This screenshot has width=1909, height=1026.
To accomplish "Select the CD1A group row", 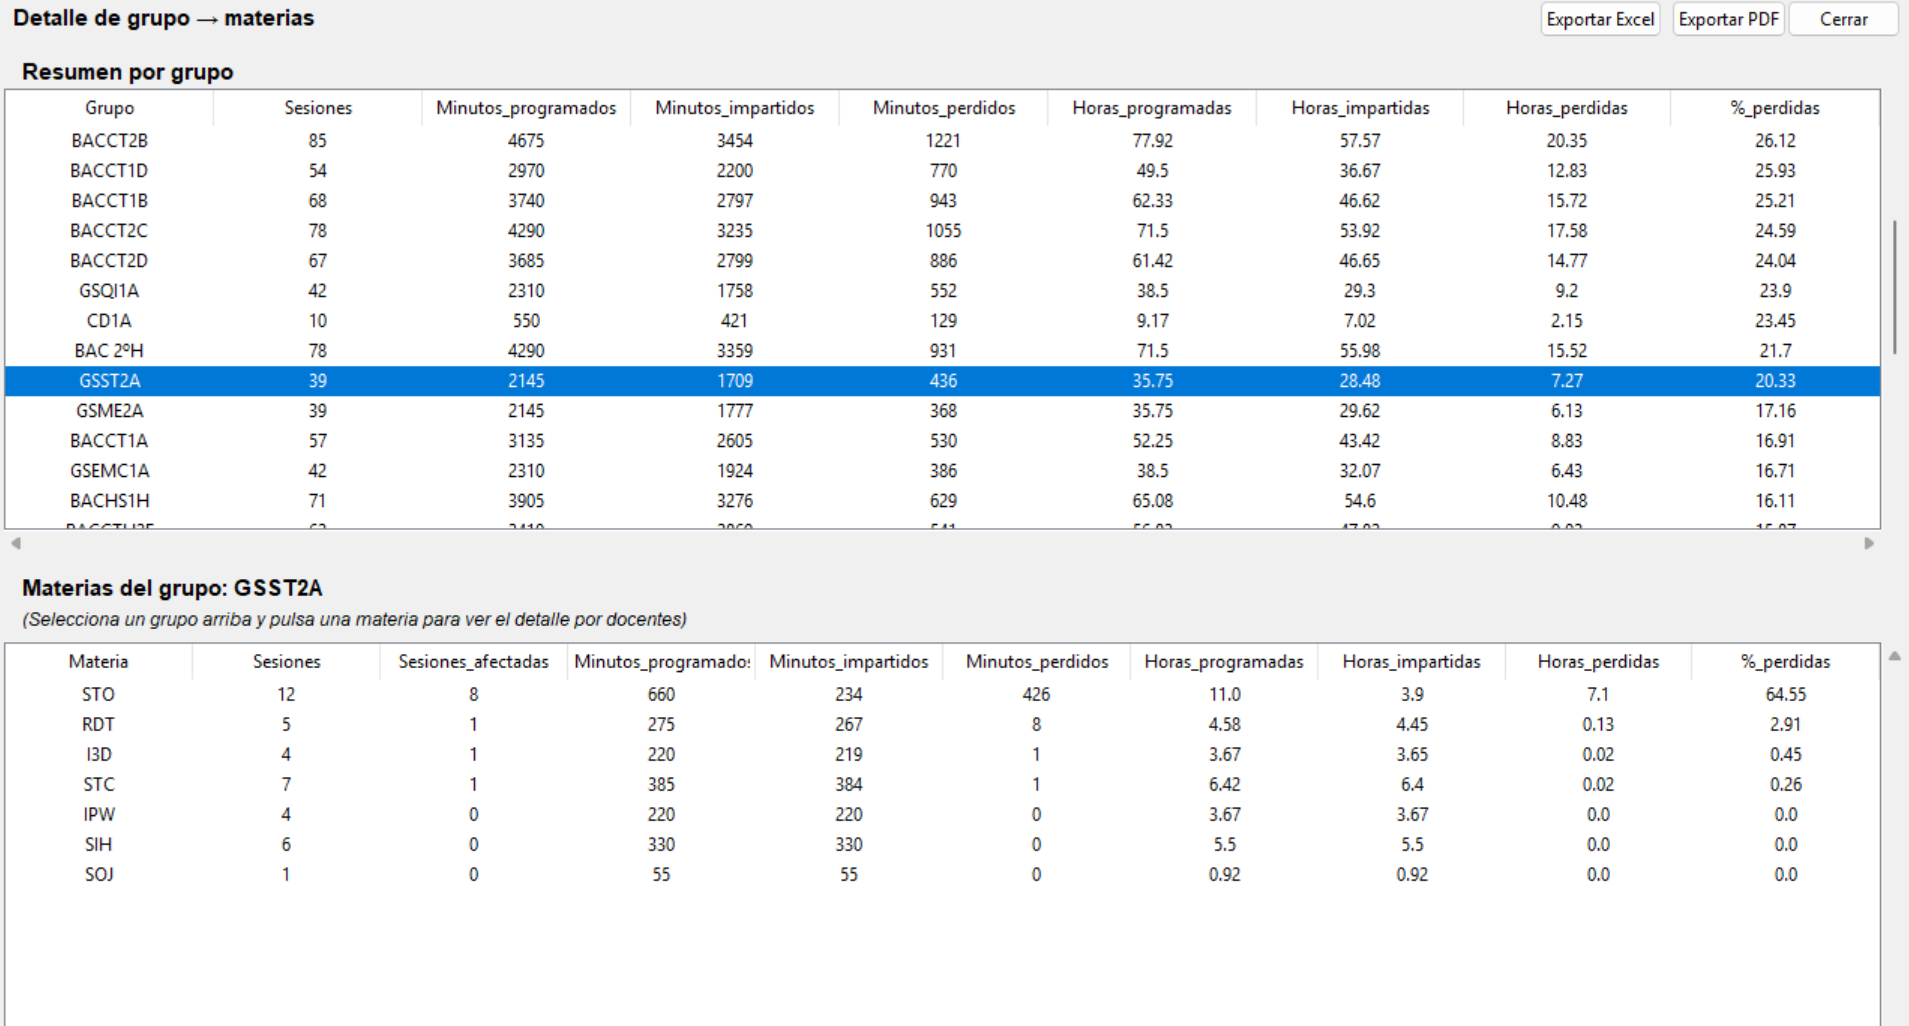I will 109,321.
